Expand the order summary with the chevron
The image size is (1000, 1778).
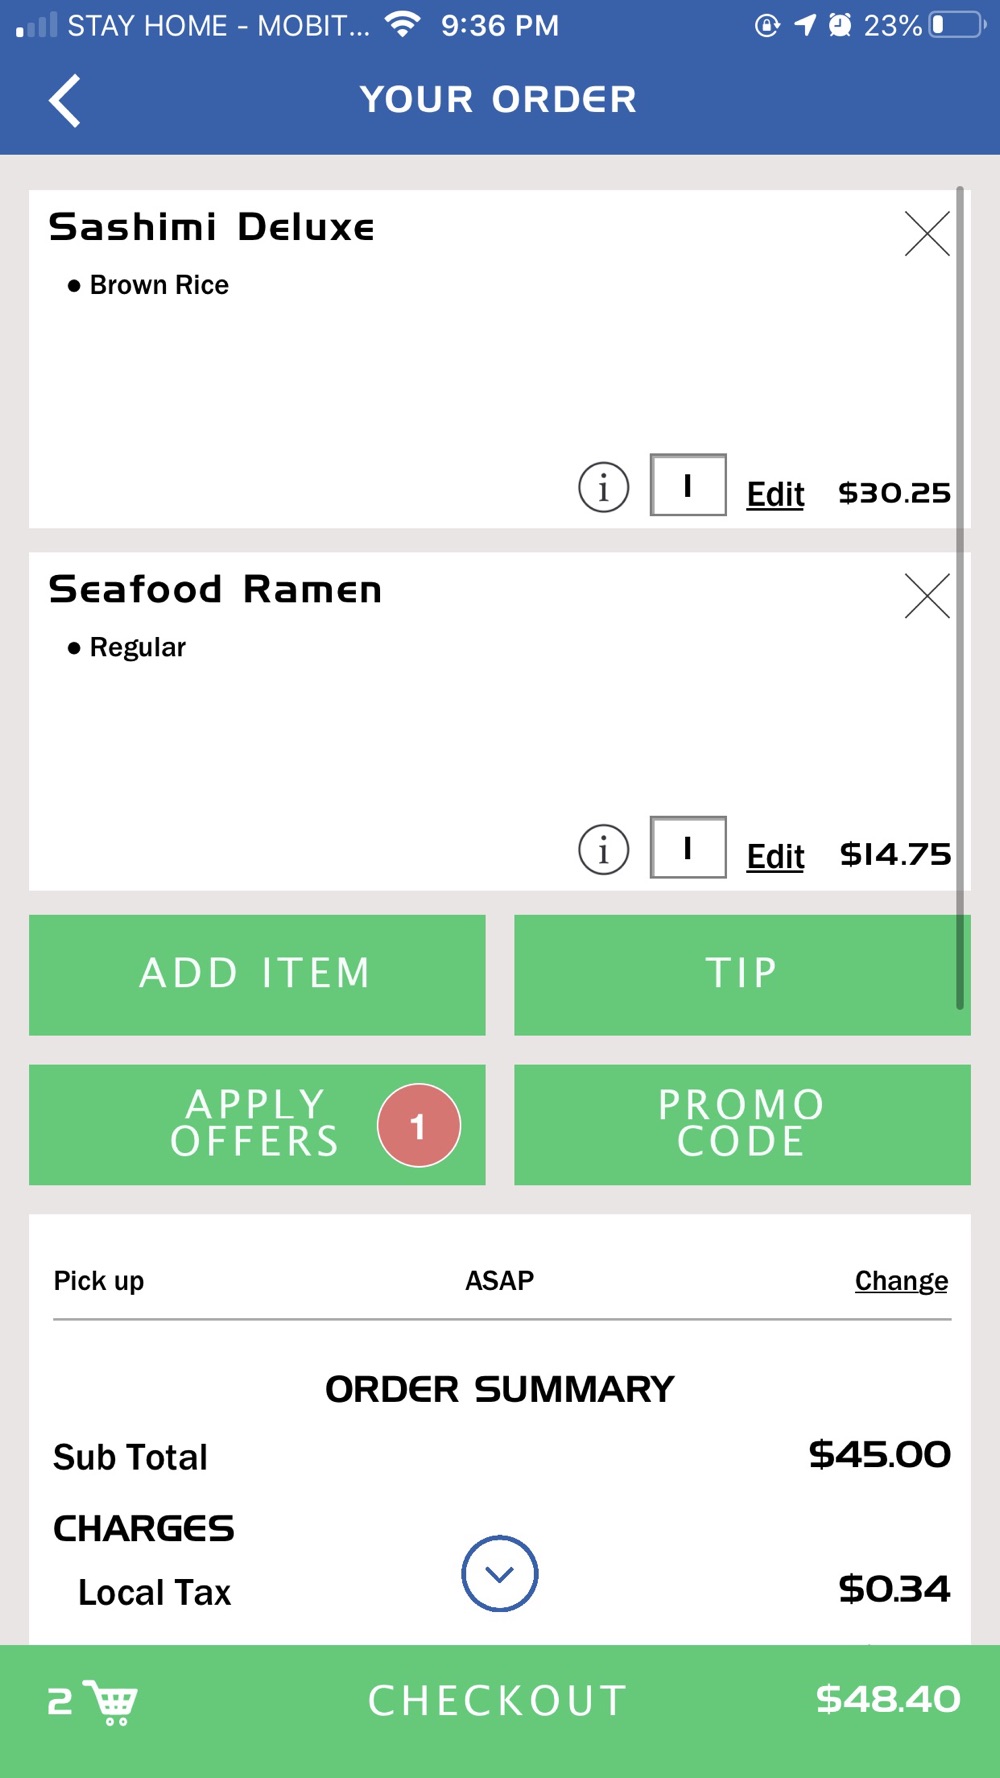(x=500, y=1574)
